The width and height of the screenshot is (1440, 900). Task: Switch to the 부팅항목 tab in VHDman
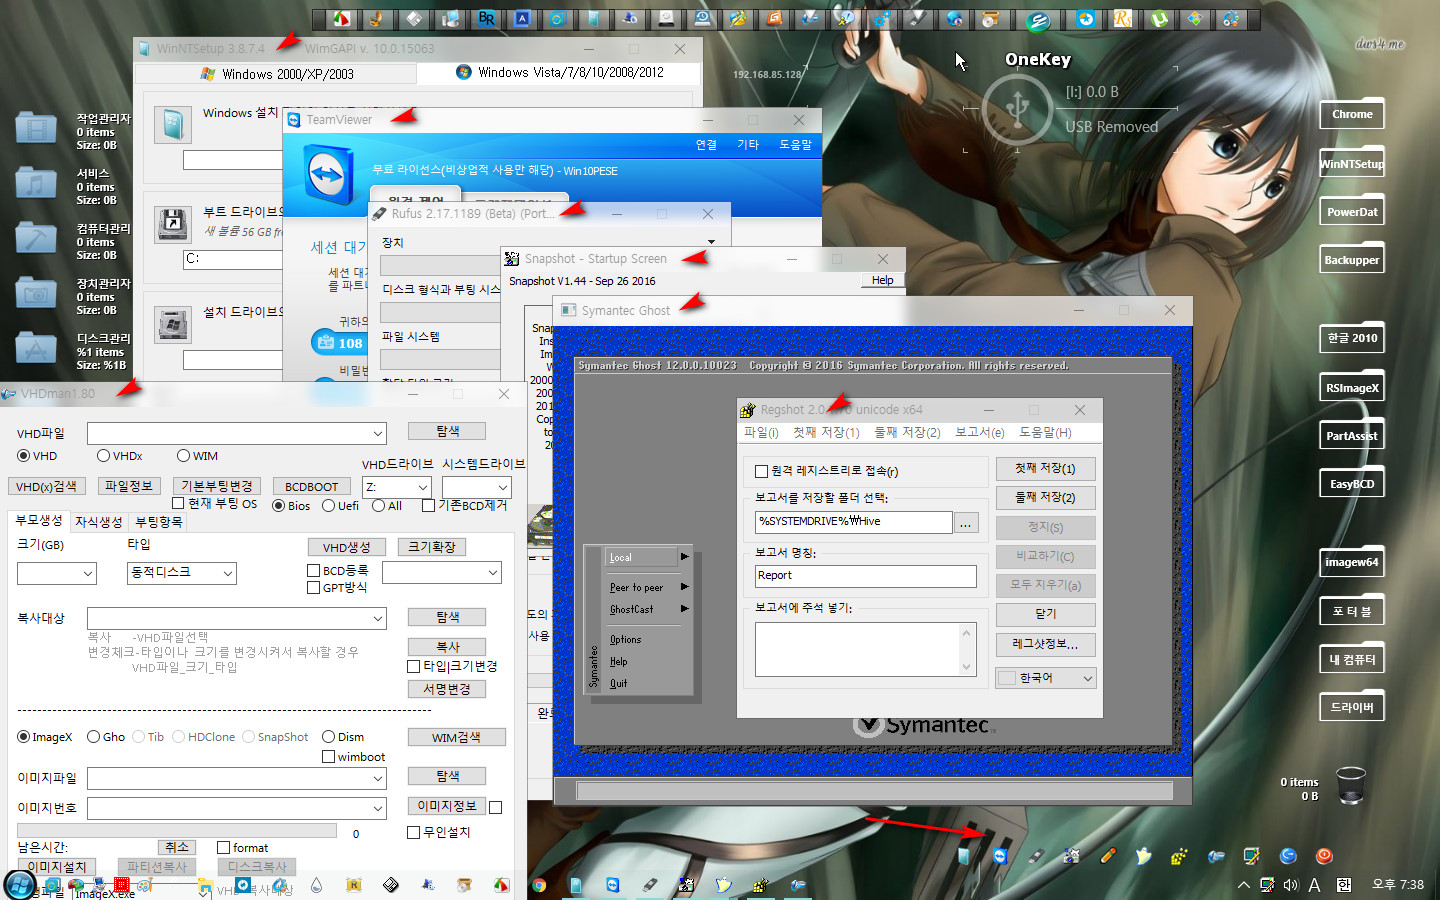coord(159,522)
